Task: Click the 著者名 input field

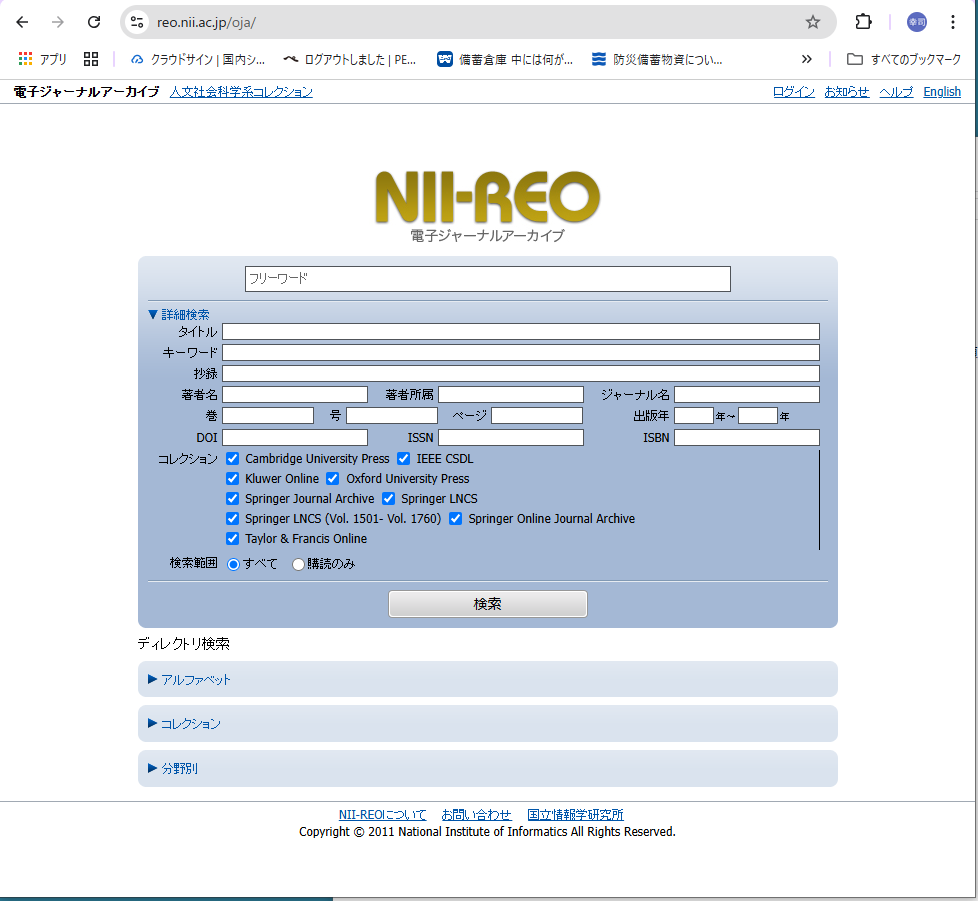Action: click(x=295, y=395)
